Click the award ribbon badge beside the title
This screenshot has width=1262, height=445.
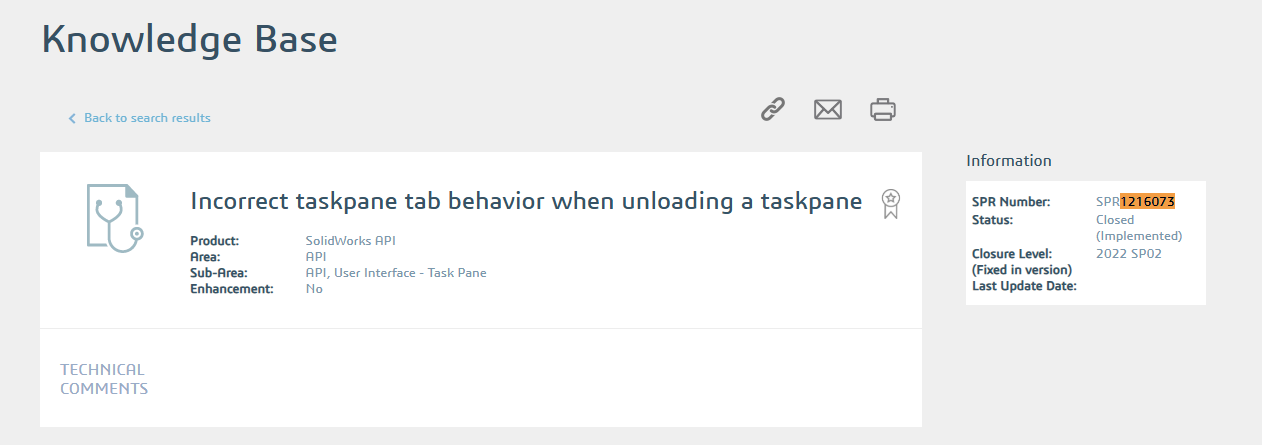(890, 203)
